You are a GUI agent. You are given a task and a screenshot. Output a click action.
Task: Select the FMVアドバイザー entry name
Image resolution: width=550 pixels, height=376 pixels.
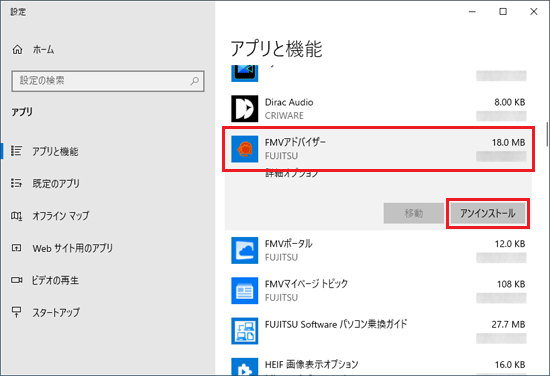pos(295,142)
